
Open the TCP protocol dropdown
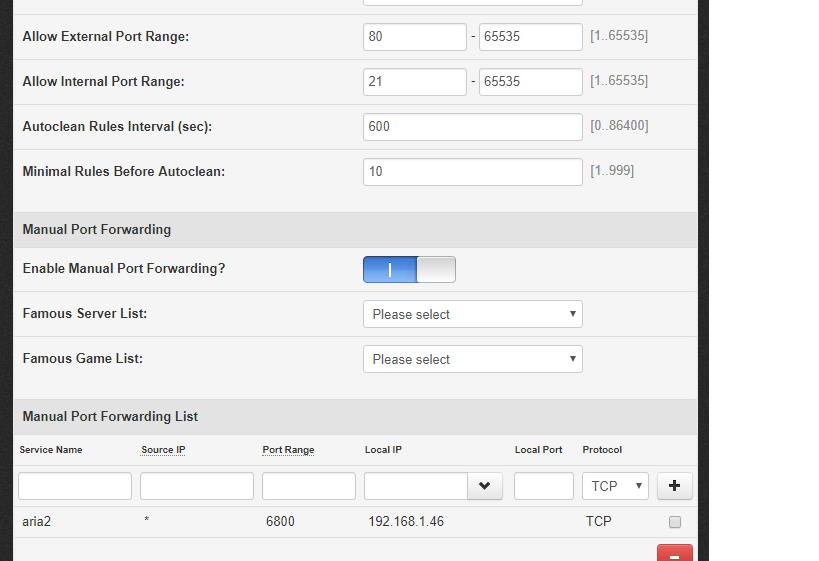tap(615, 486)
